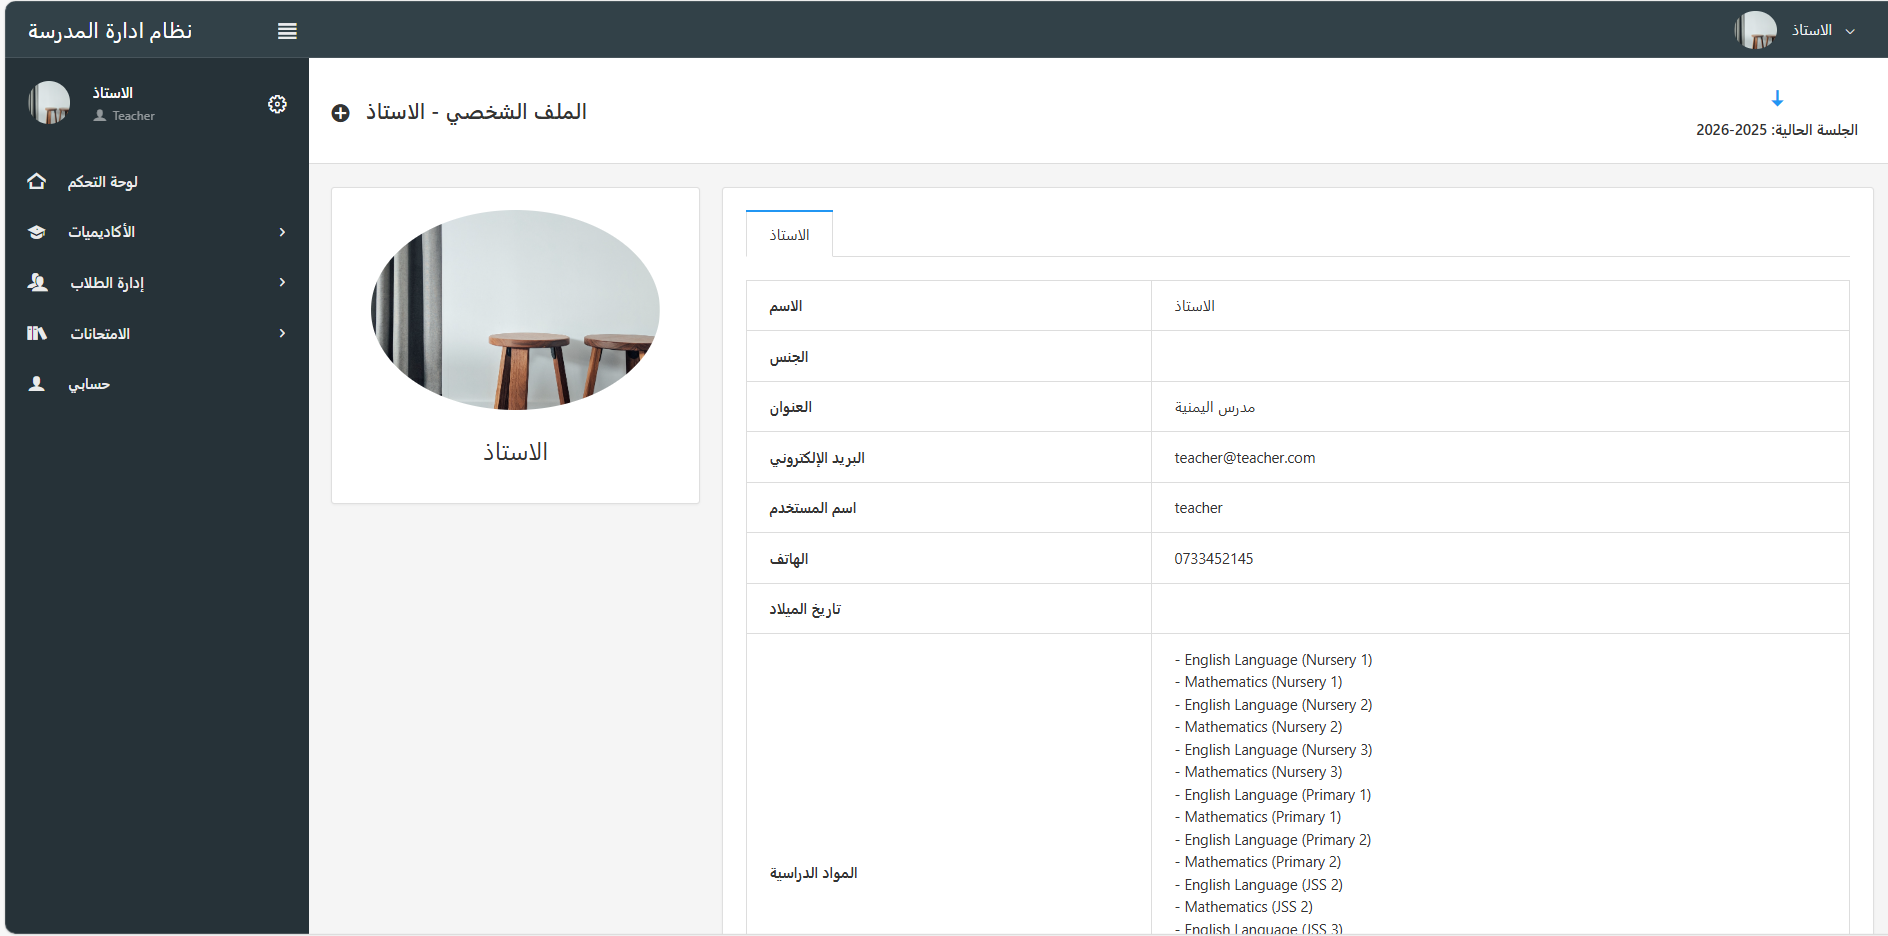Image resolution: width=1888 pixels, height=936 pixels.
Task: Open the sidebar settings gear icon
Action: [x=277, y=104]
